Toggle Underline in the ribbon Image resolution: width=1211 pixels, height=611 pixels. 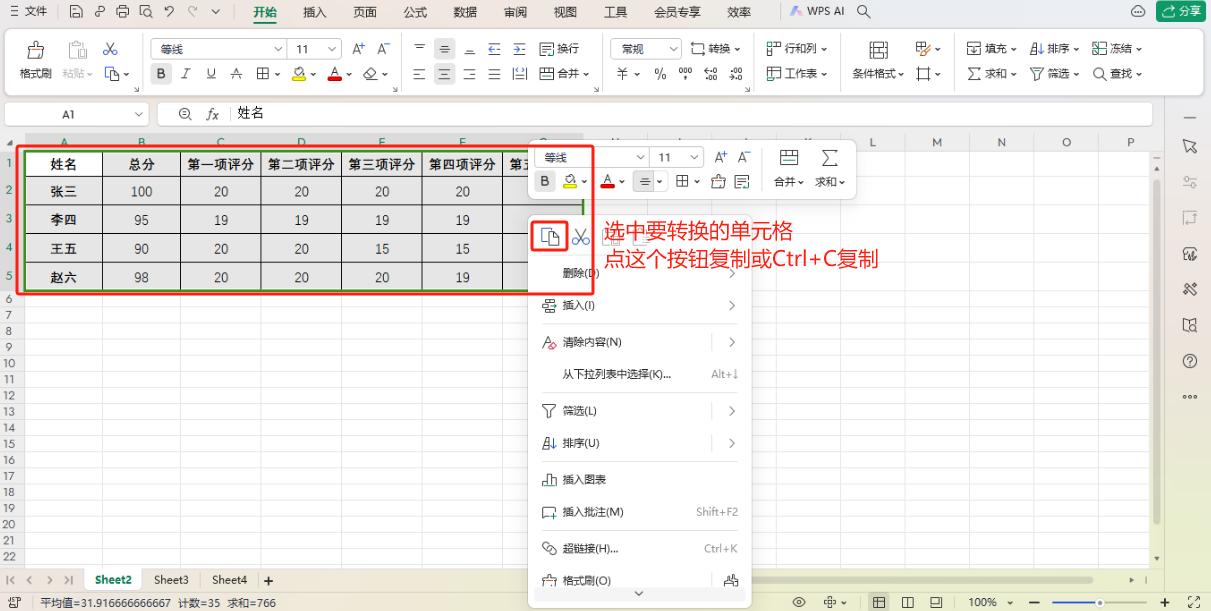point(211,73)
